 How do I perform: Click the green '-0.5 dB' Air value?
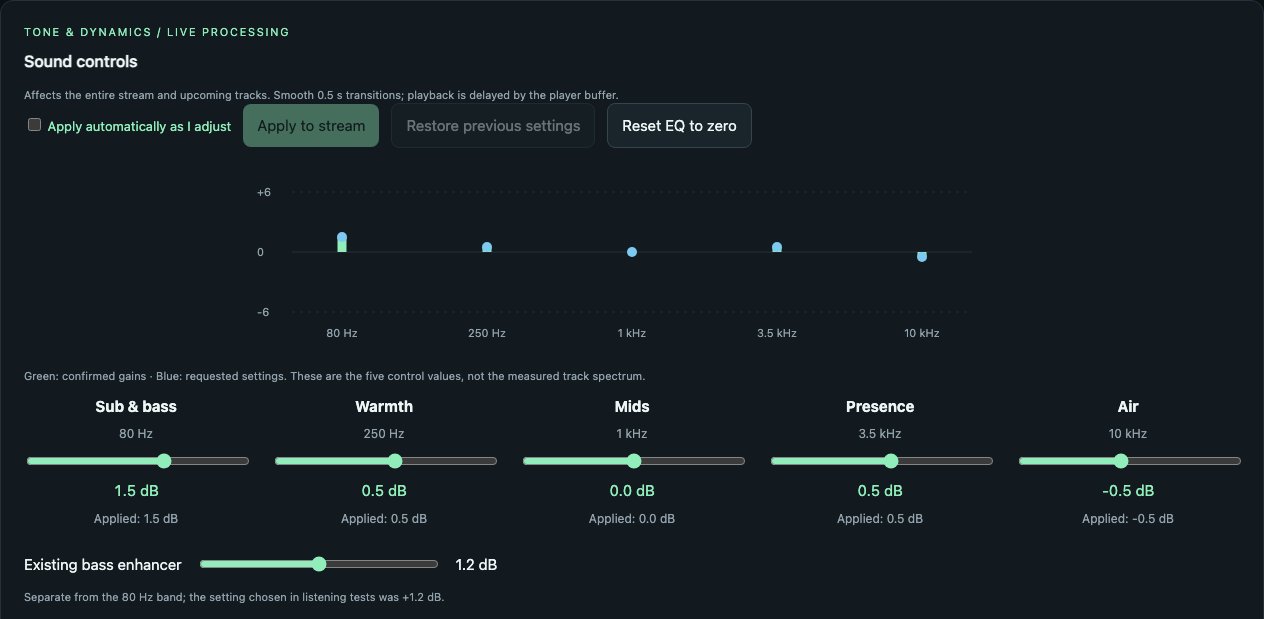click(x=1128, y=491)
